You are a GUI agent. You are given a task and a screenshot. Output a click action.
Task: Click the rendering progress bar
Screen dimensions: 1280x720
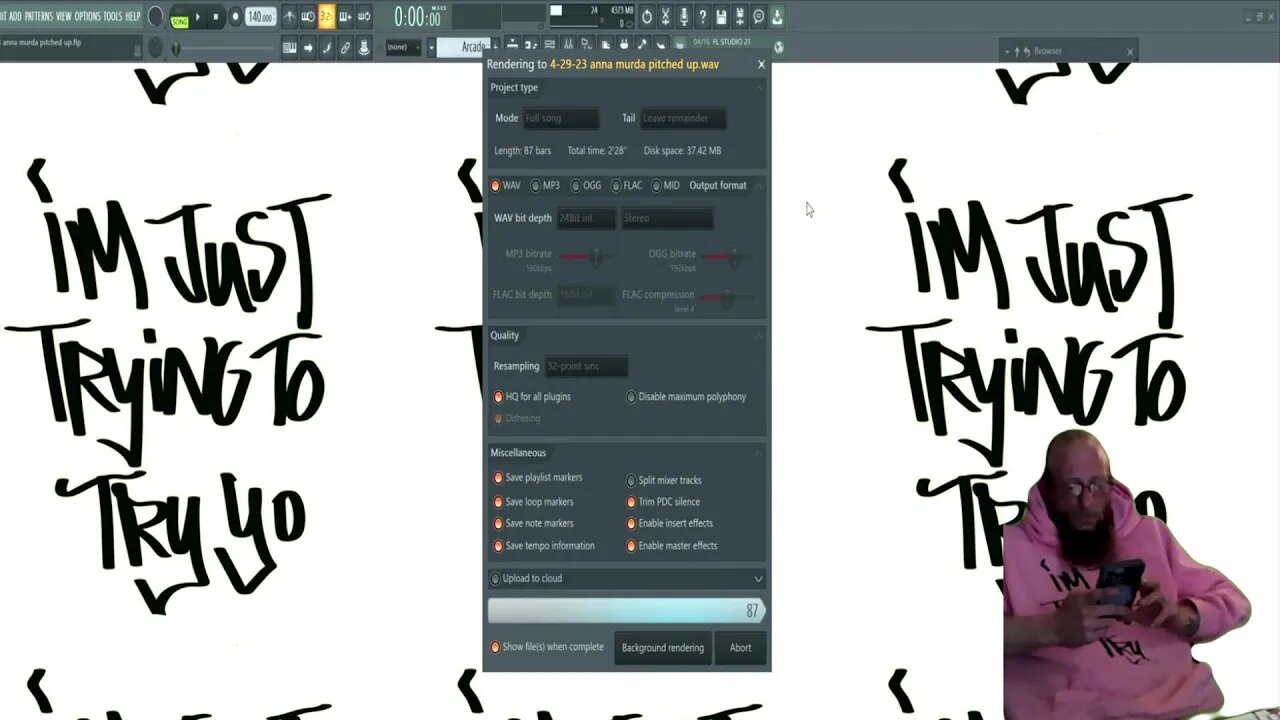(626, 610)
